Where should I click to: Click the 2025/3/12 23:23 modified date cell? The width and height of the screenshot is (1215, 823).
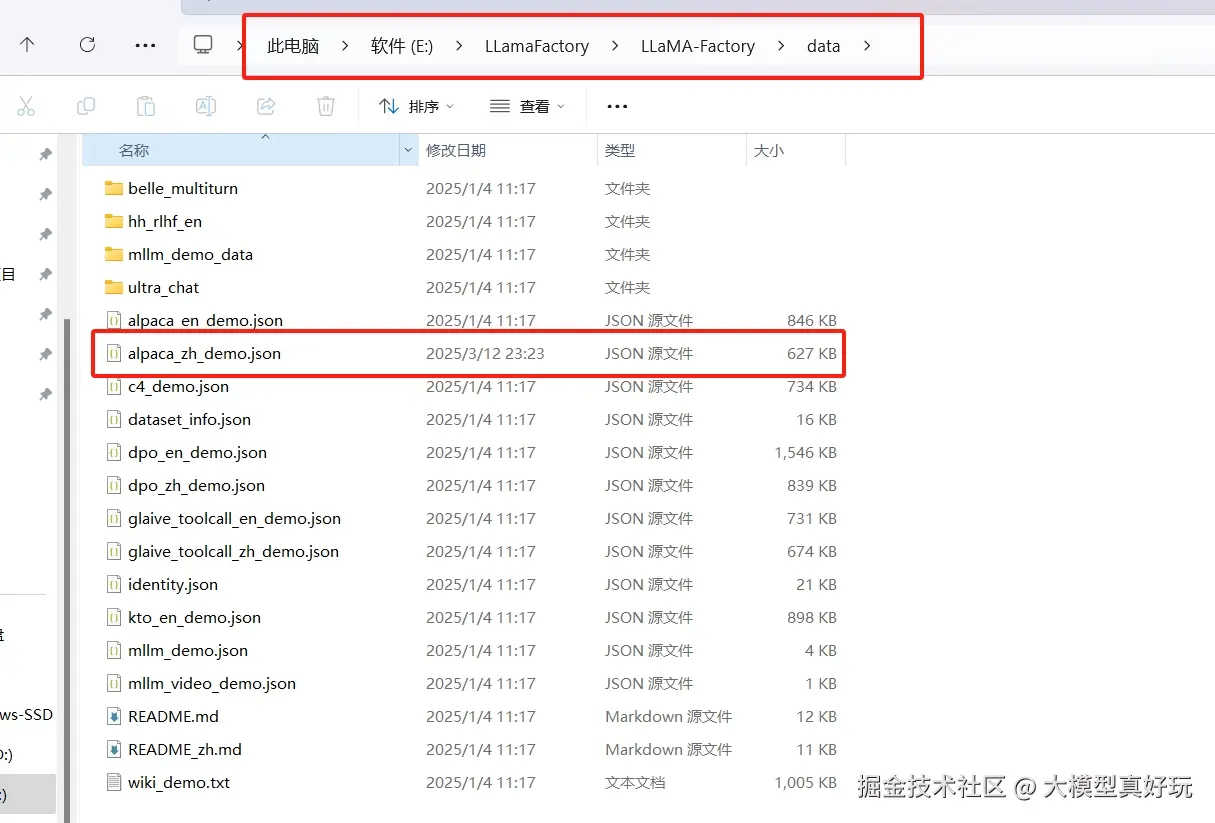[x=485, y=353]
